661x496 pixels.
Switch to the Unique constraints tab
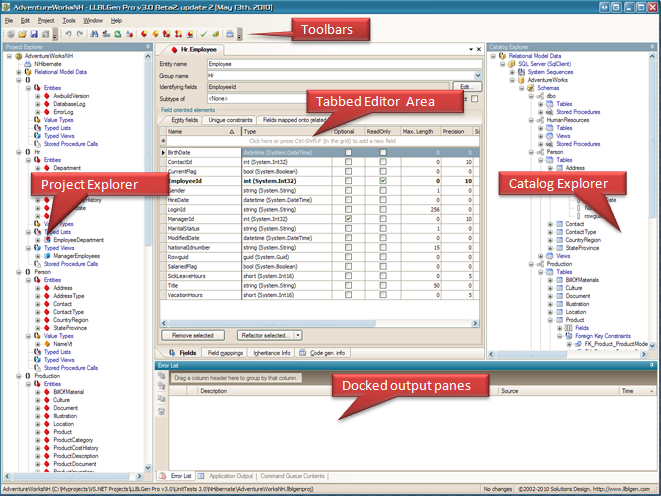tap(231, 120)
